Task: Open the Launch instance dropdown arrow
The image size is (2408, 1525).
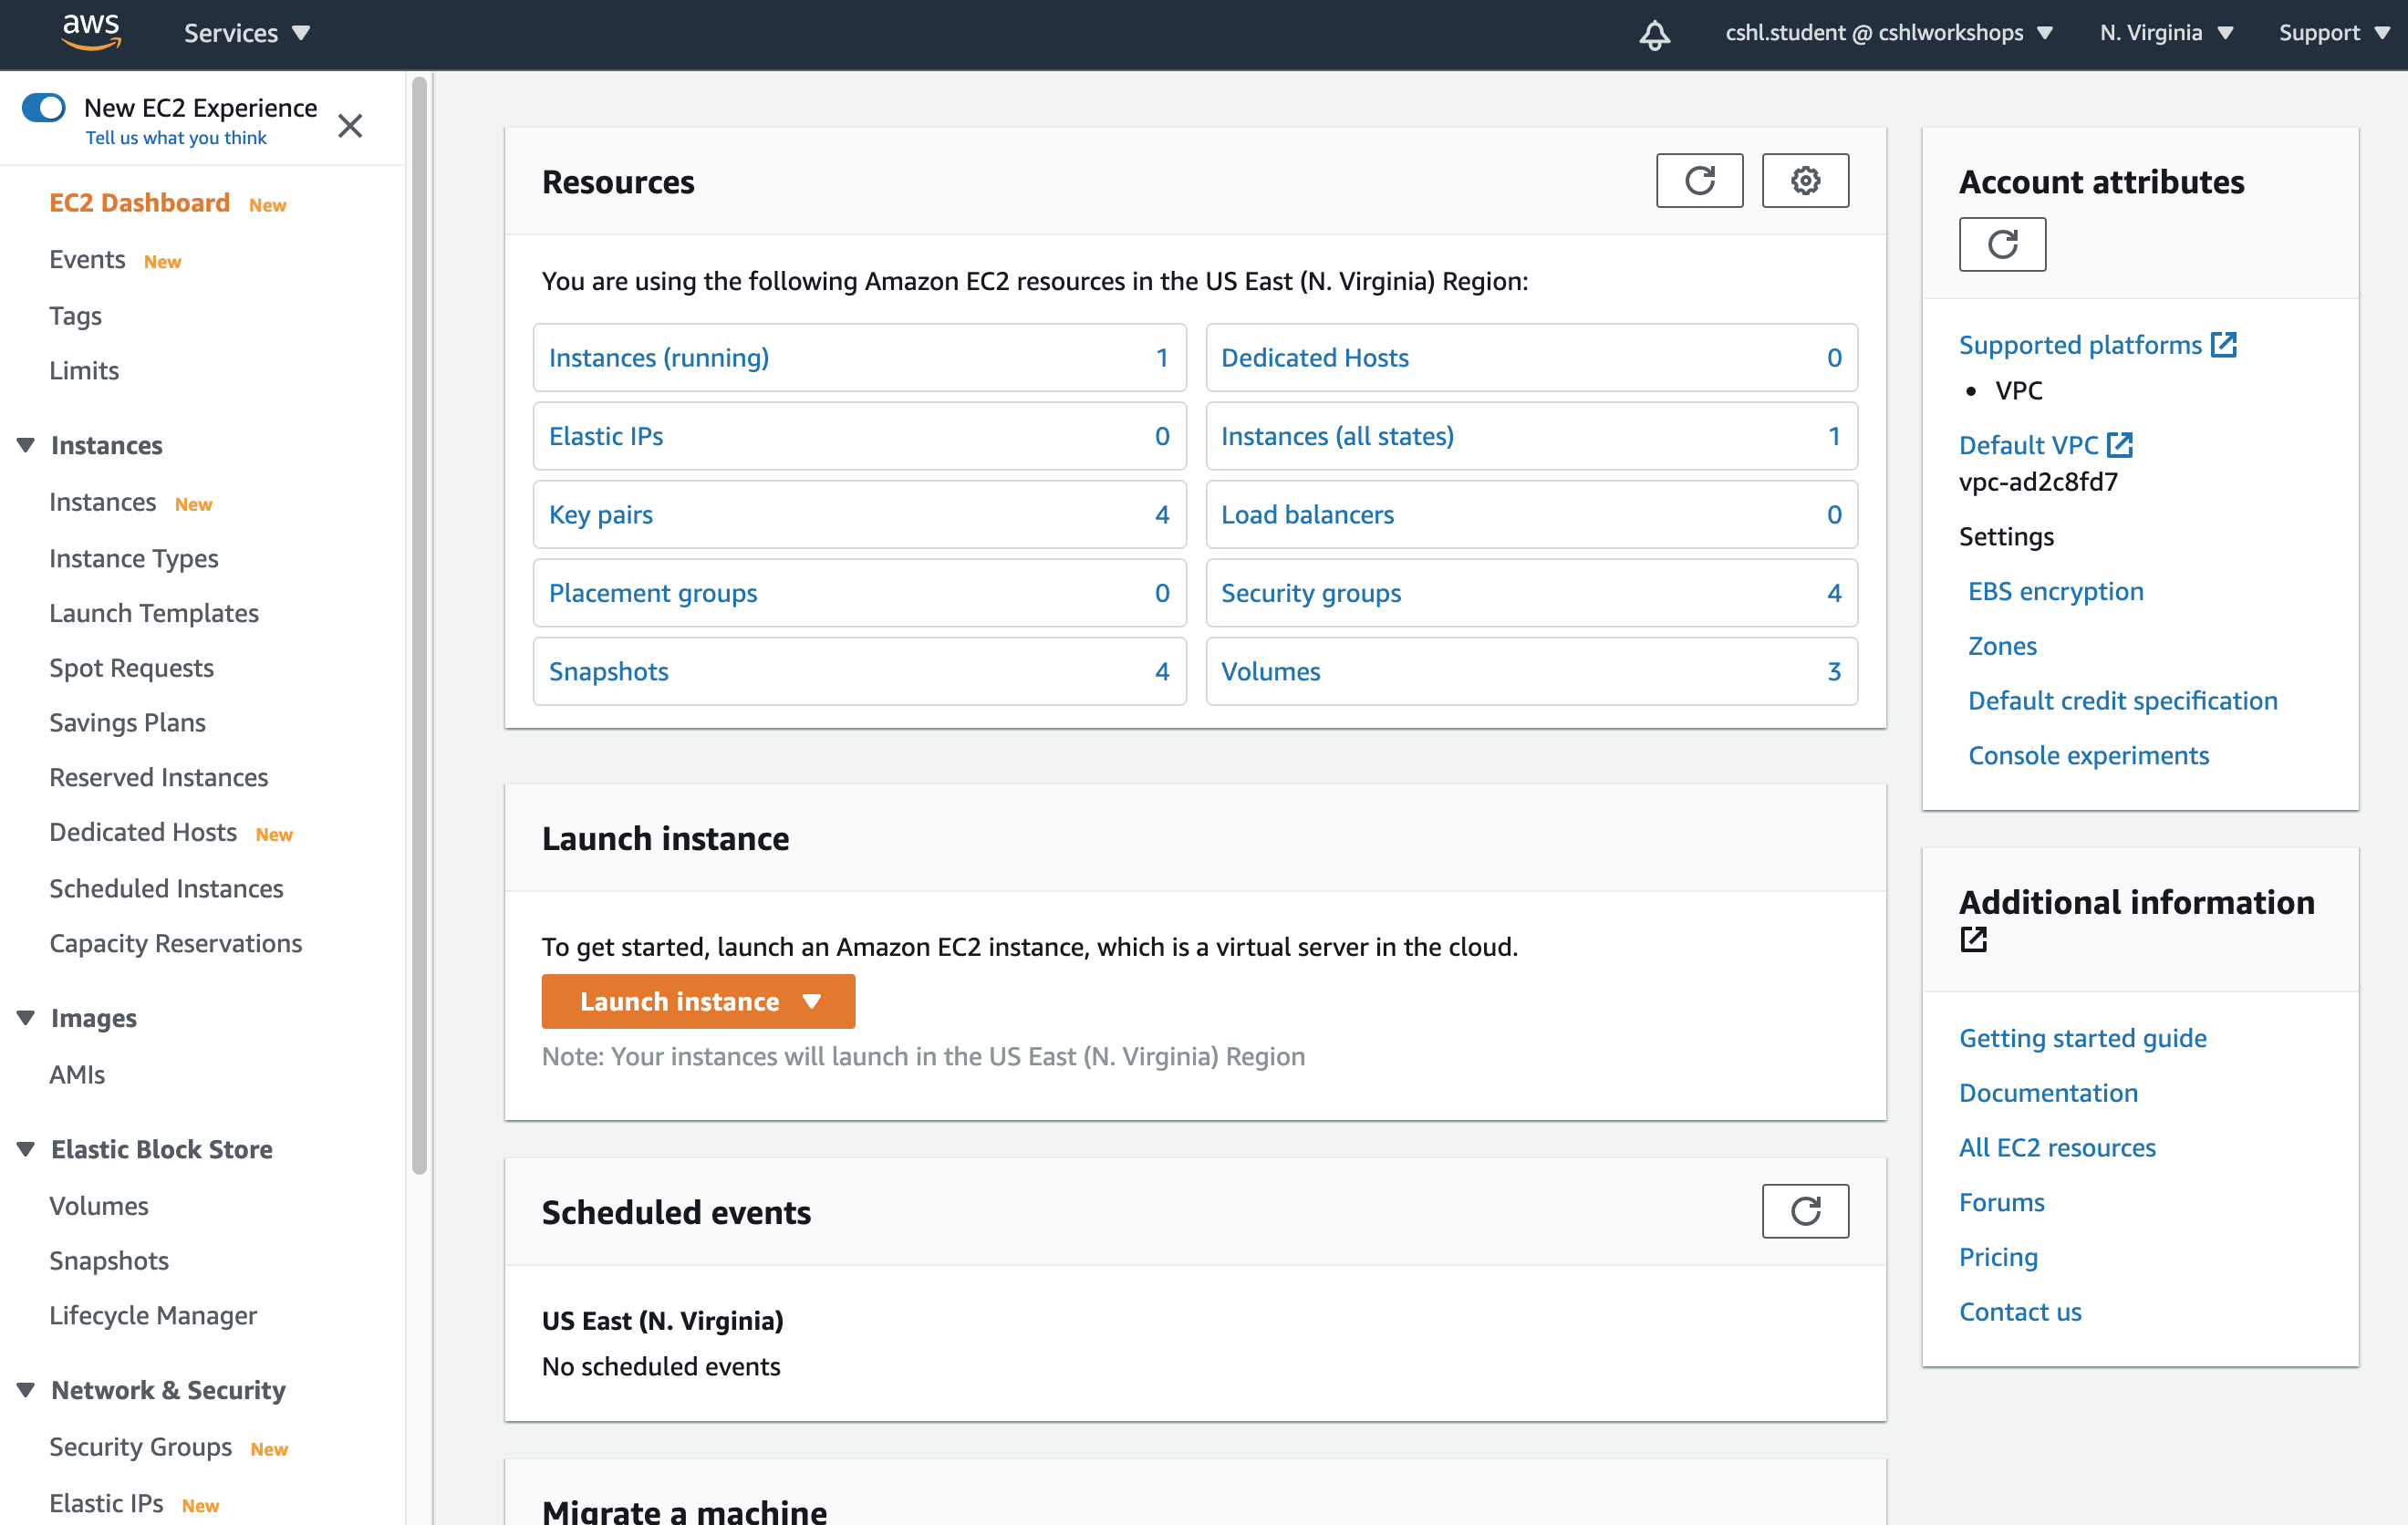Action: point(812,1001)
